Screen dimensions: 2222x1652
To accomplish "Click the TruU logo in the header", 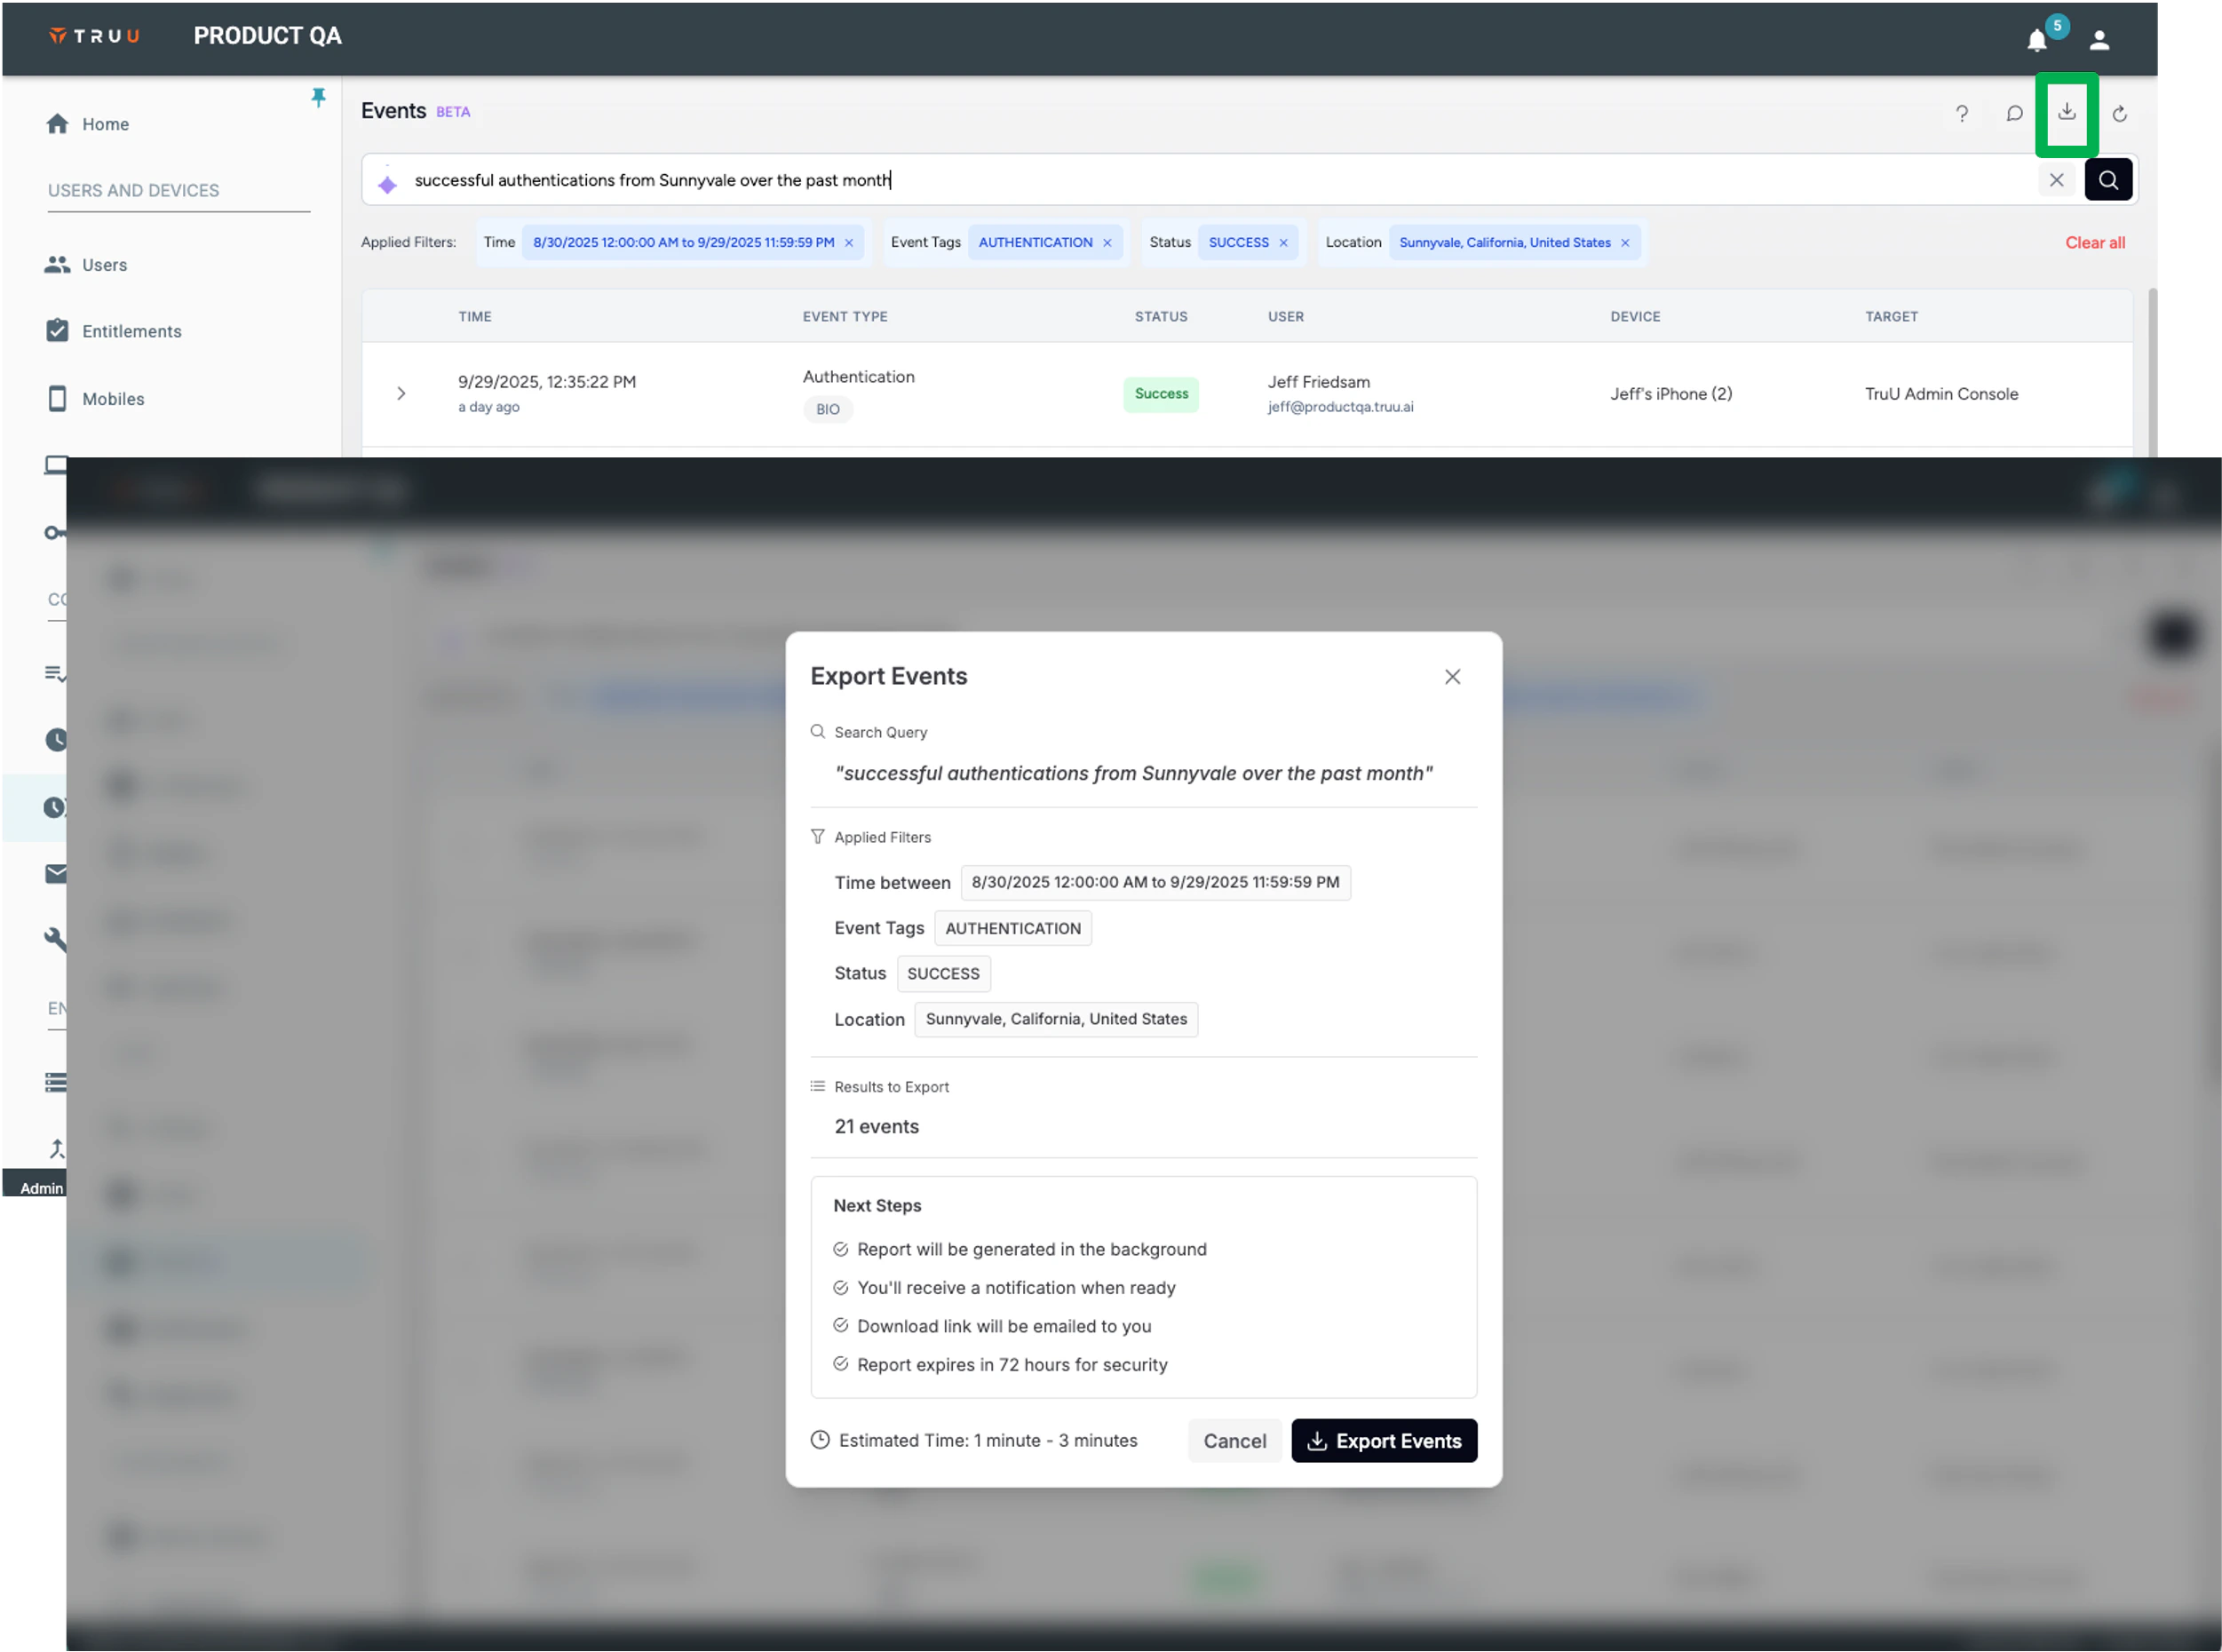I will pyautogui.click(x=93, y=36).
